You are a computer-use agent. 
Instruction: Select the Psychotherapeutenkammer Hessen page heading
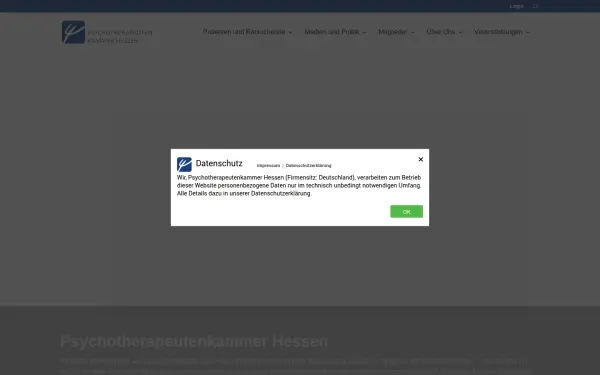click(194, 341)
